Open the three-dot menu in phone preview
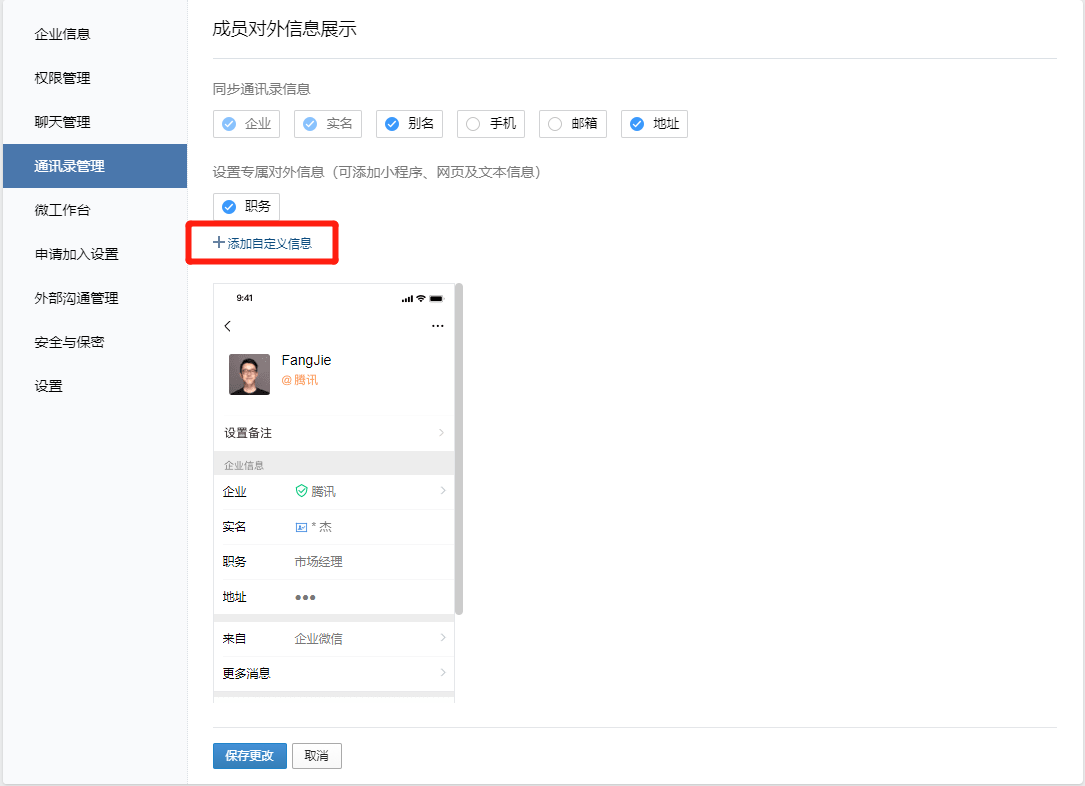Image resolution: width=1085 pixels, height=786 pixels. (437, 326)
